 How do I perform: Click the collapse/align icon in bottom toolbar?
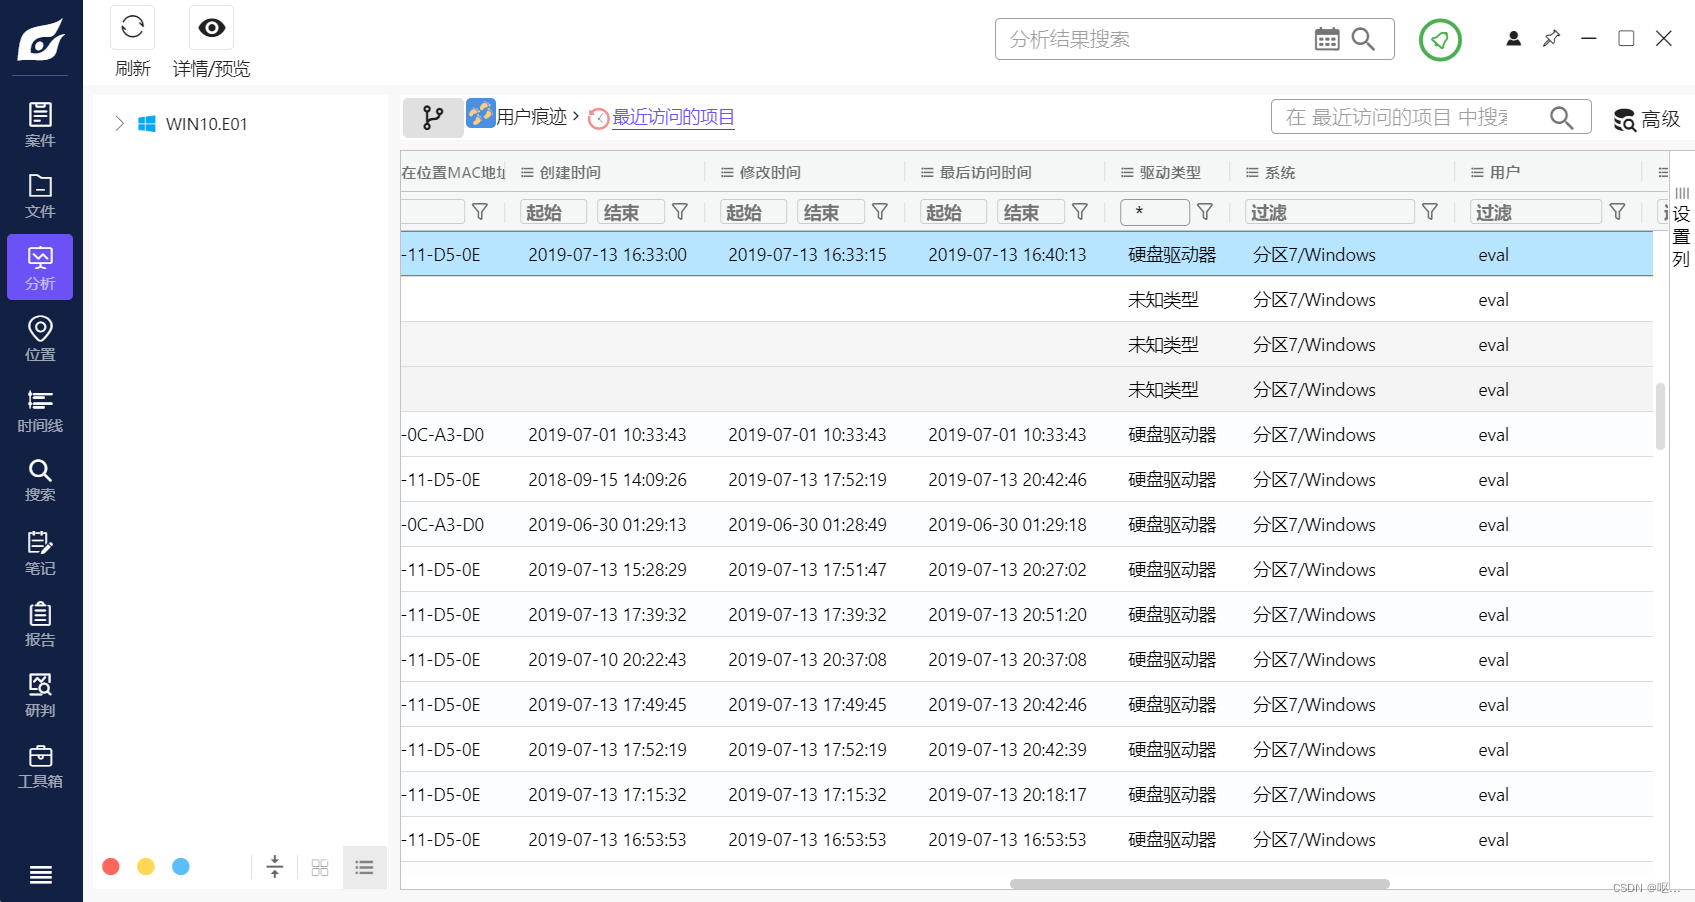(275, 867)
